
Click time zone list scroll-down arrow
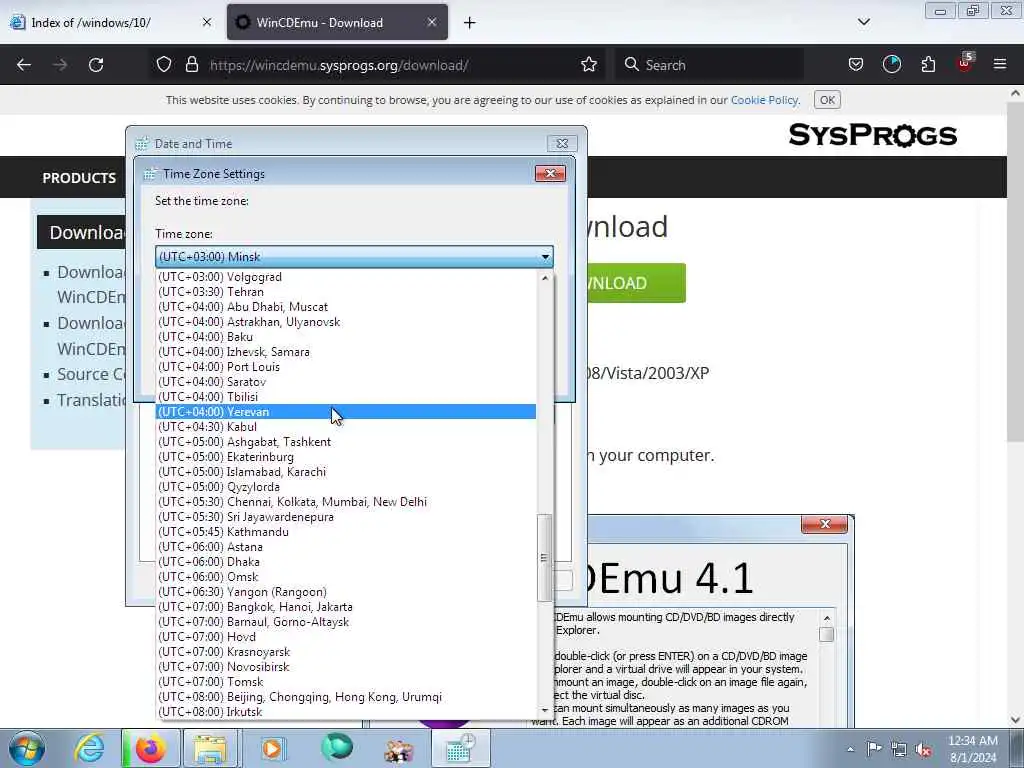point(545,711)
